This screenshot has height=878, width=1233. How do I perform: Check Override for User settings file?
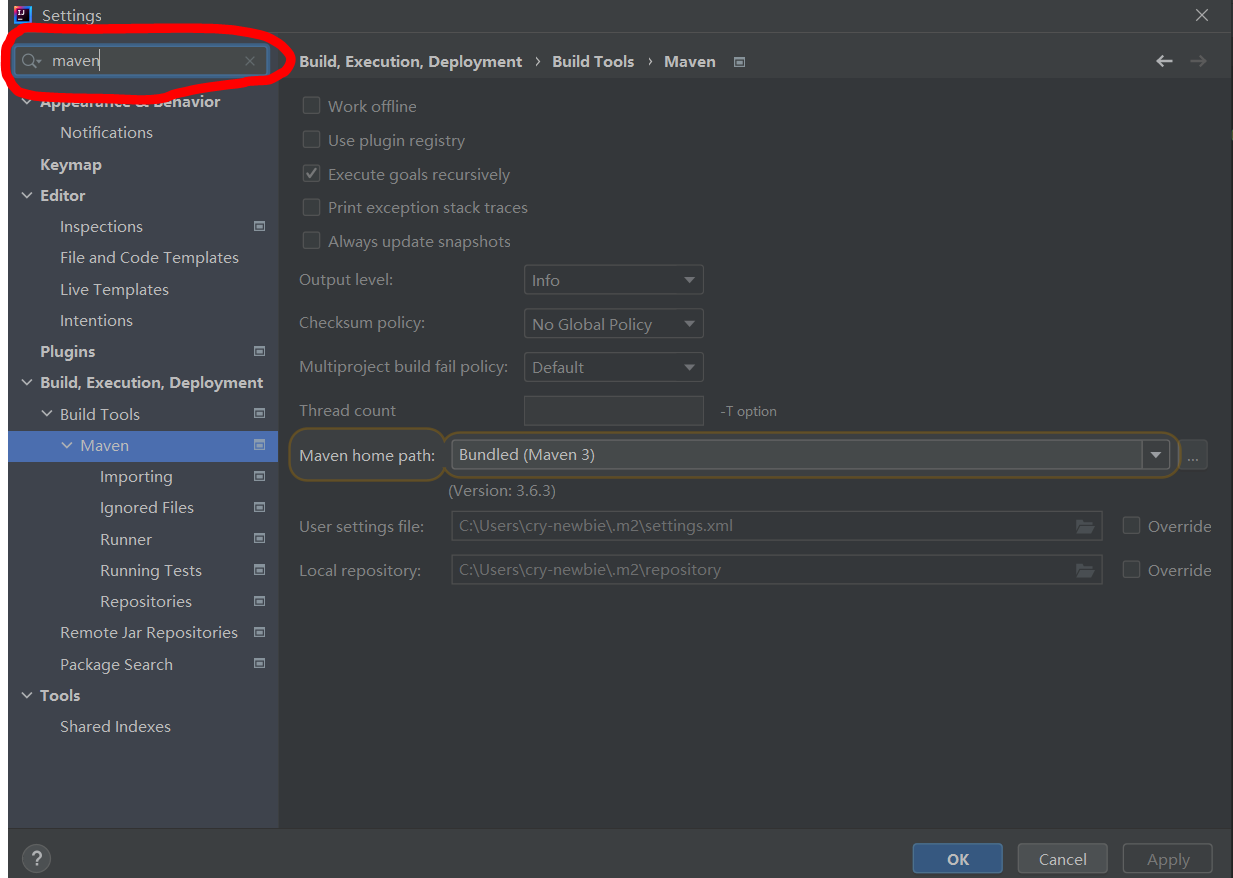[1131, 525]
